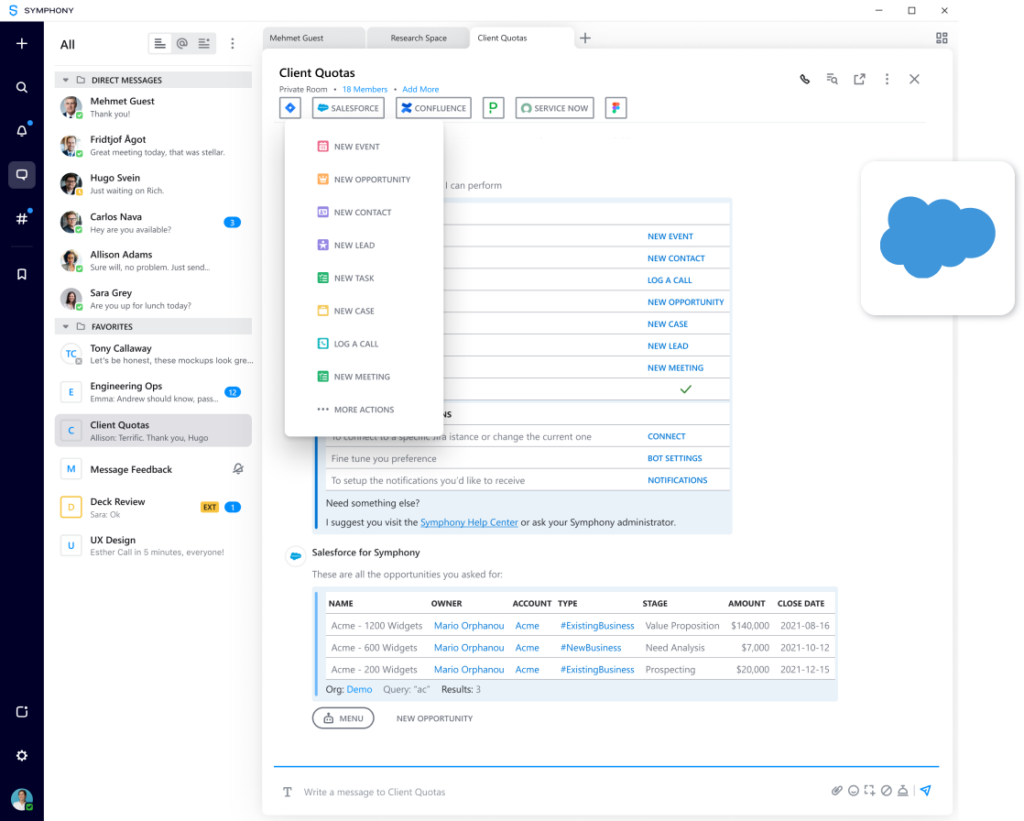Unmute notifications for Message Feedback
Screen dimensions: 1024x821
(237, 469)
